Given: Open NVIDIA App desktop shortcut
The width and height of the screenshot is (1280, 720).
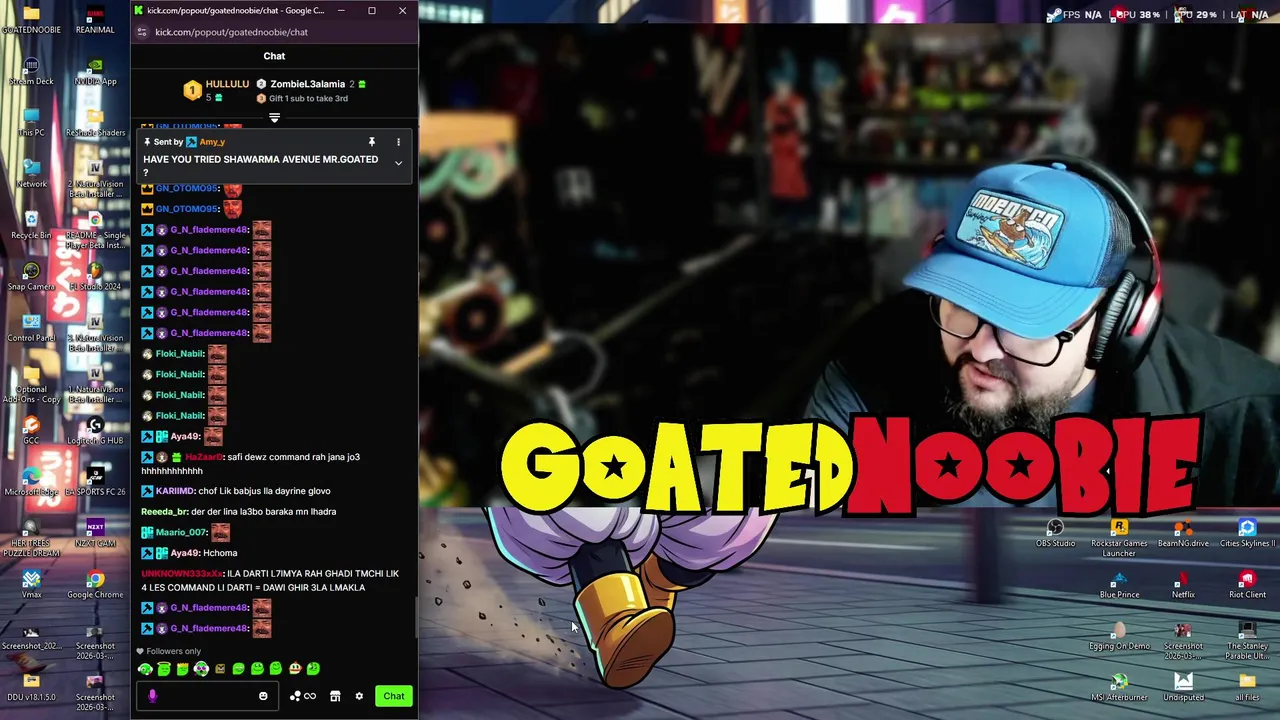Looking at the screenshot, I should point(95,72).
